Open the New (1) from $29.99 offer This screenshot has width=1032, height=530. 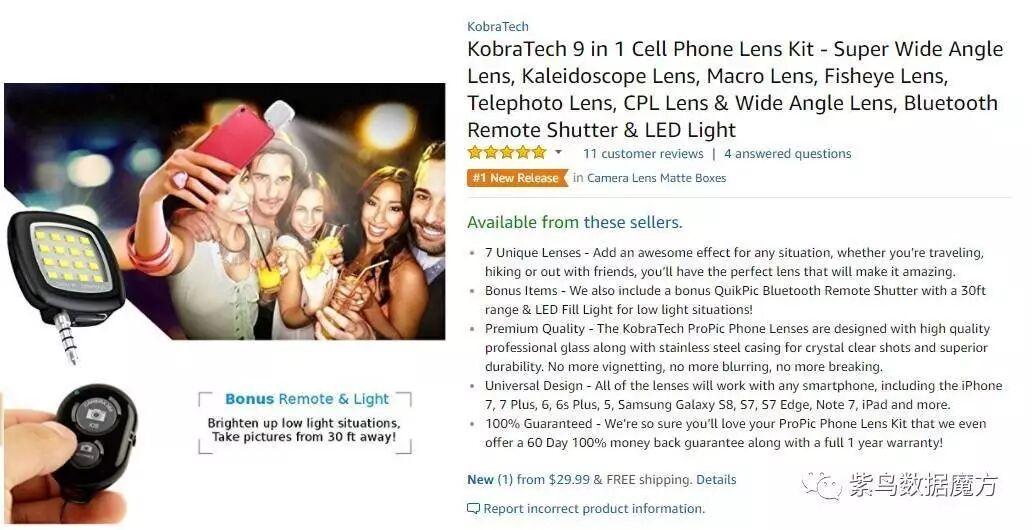528,480
